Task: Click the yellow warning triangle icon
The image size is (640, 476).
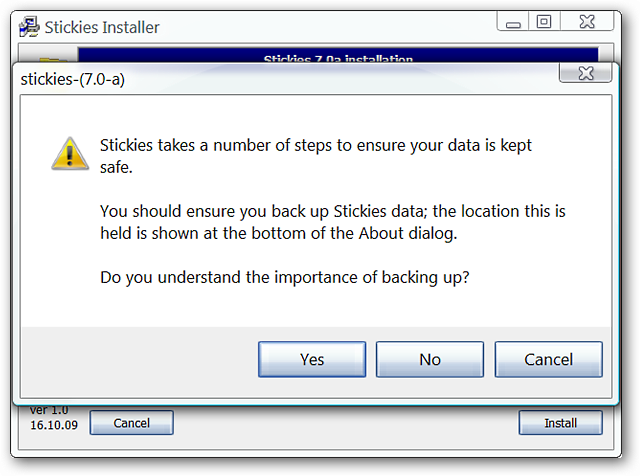Action: click(x=70, y=153)
